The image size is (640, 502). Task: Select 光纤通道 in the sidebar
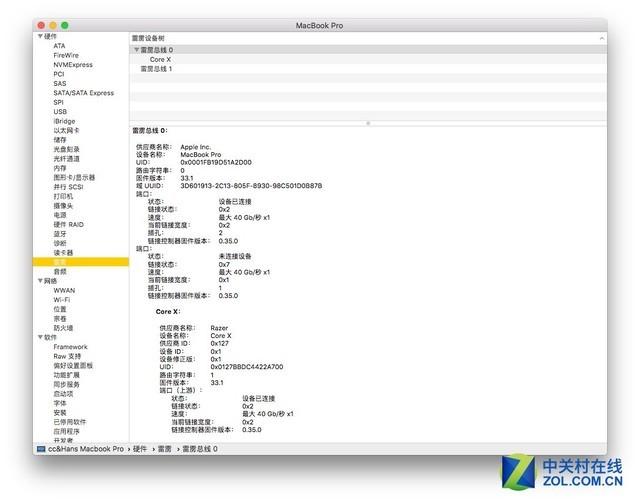[x=66, y=158]
